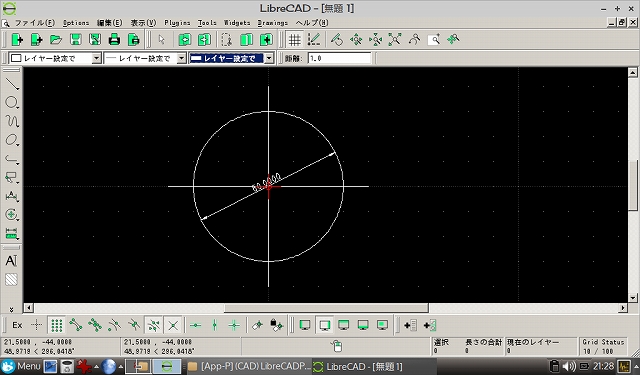This screenshot has height=375, width=640.
Task: Click the horizontal scrollbar right arrow
Action: point(623,308)
